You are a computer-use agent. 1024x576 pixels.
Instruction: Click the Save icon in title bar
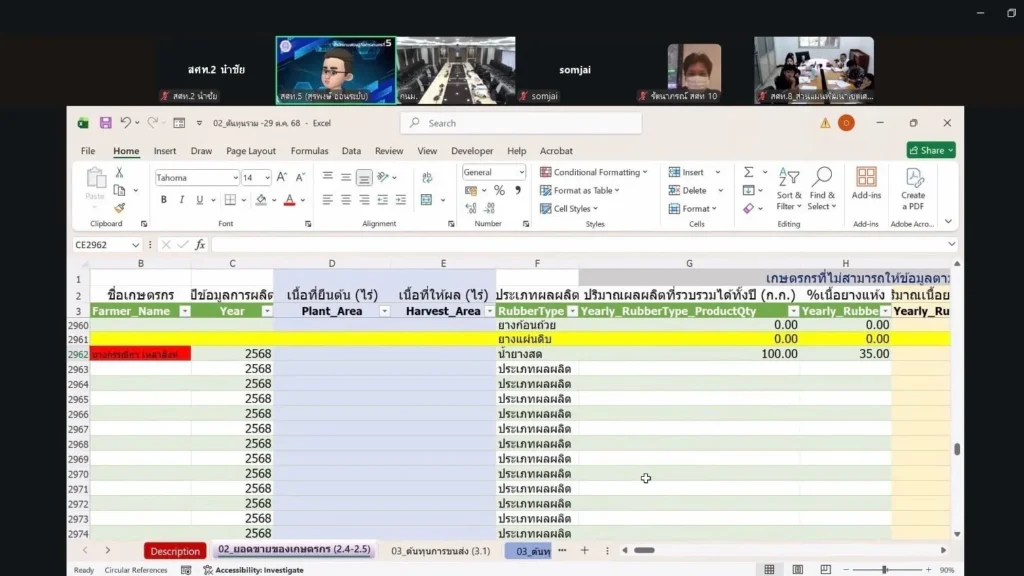105,123
